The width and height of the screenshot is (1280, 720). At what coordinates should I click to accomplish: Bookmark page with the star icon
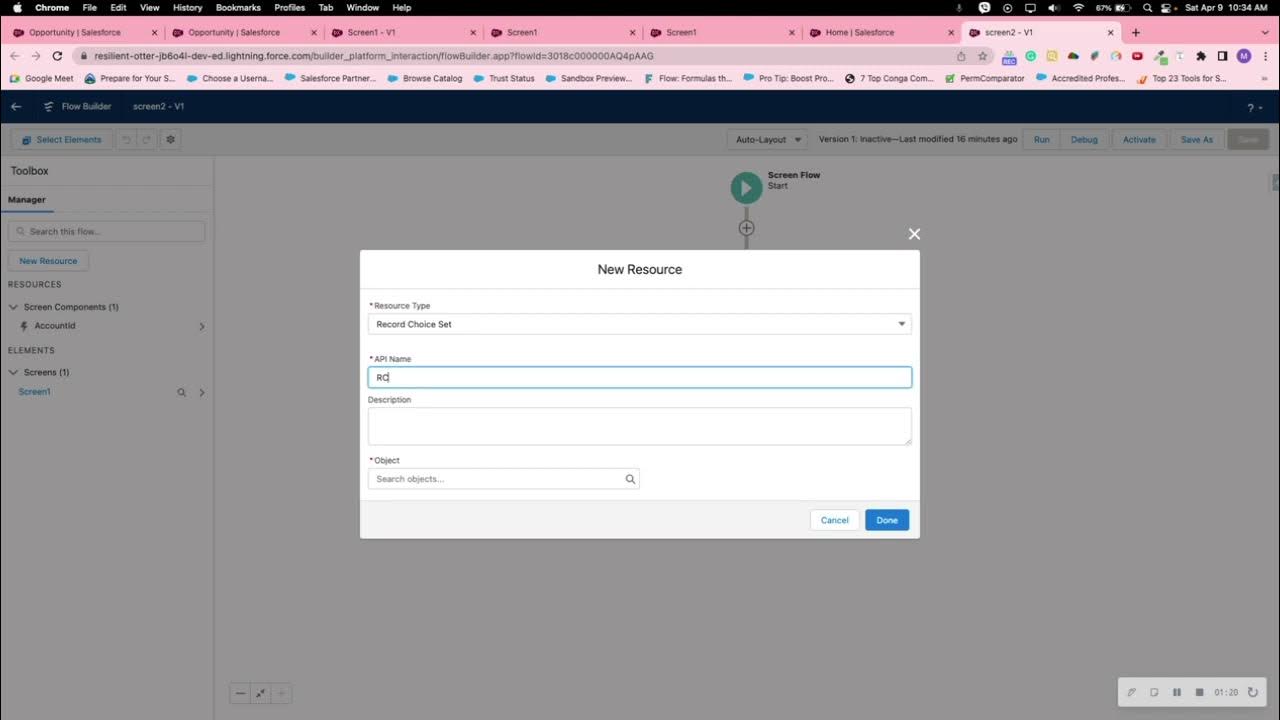click(x=983, y=56)
